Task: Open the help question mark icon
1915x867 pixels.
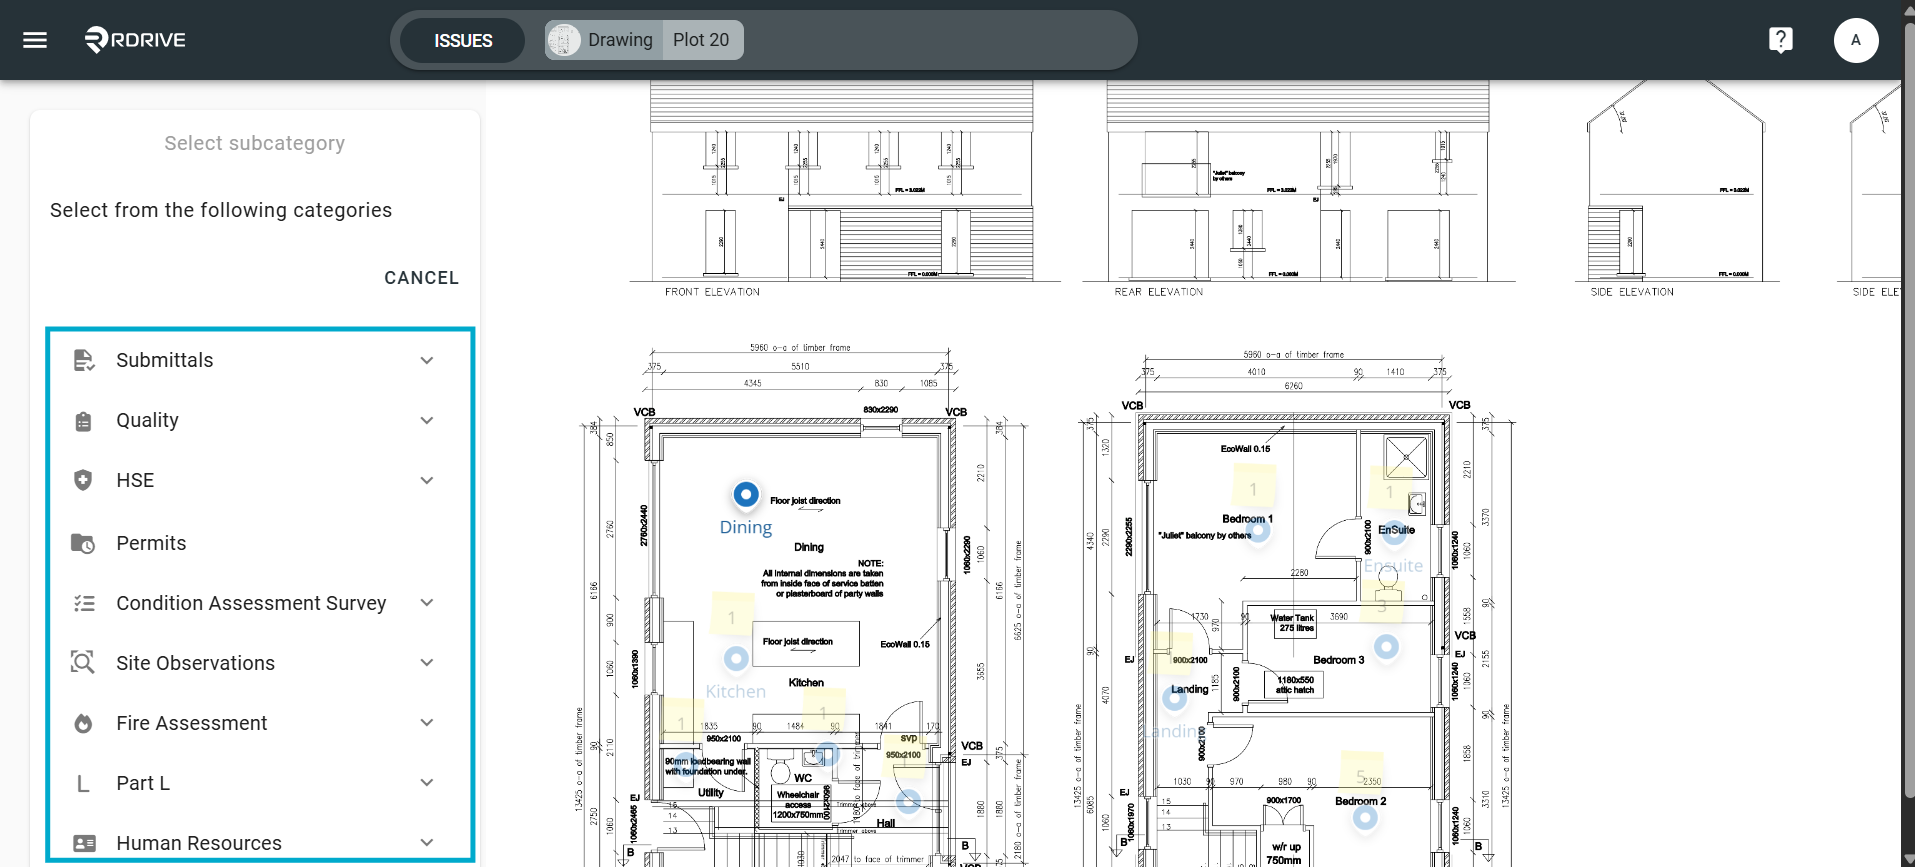Action: click(x=1781, y=40)
